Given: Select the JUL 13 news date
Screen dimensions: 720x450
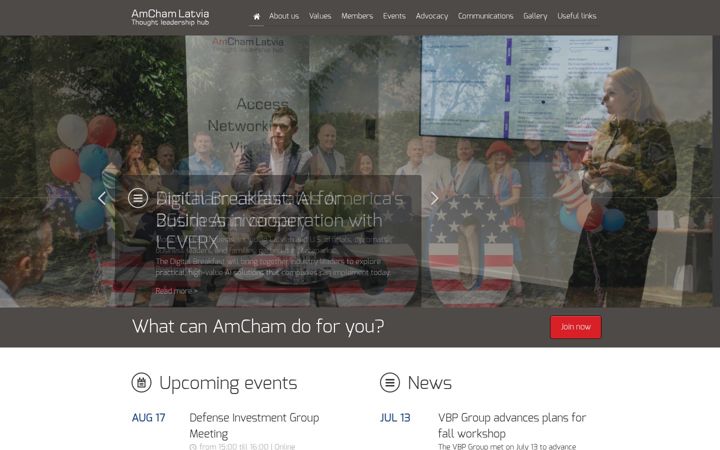Looking at the screenshot, I should (x=395, y=418).
